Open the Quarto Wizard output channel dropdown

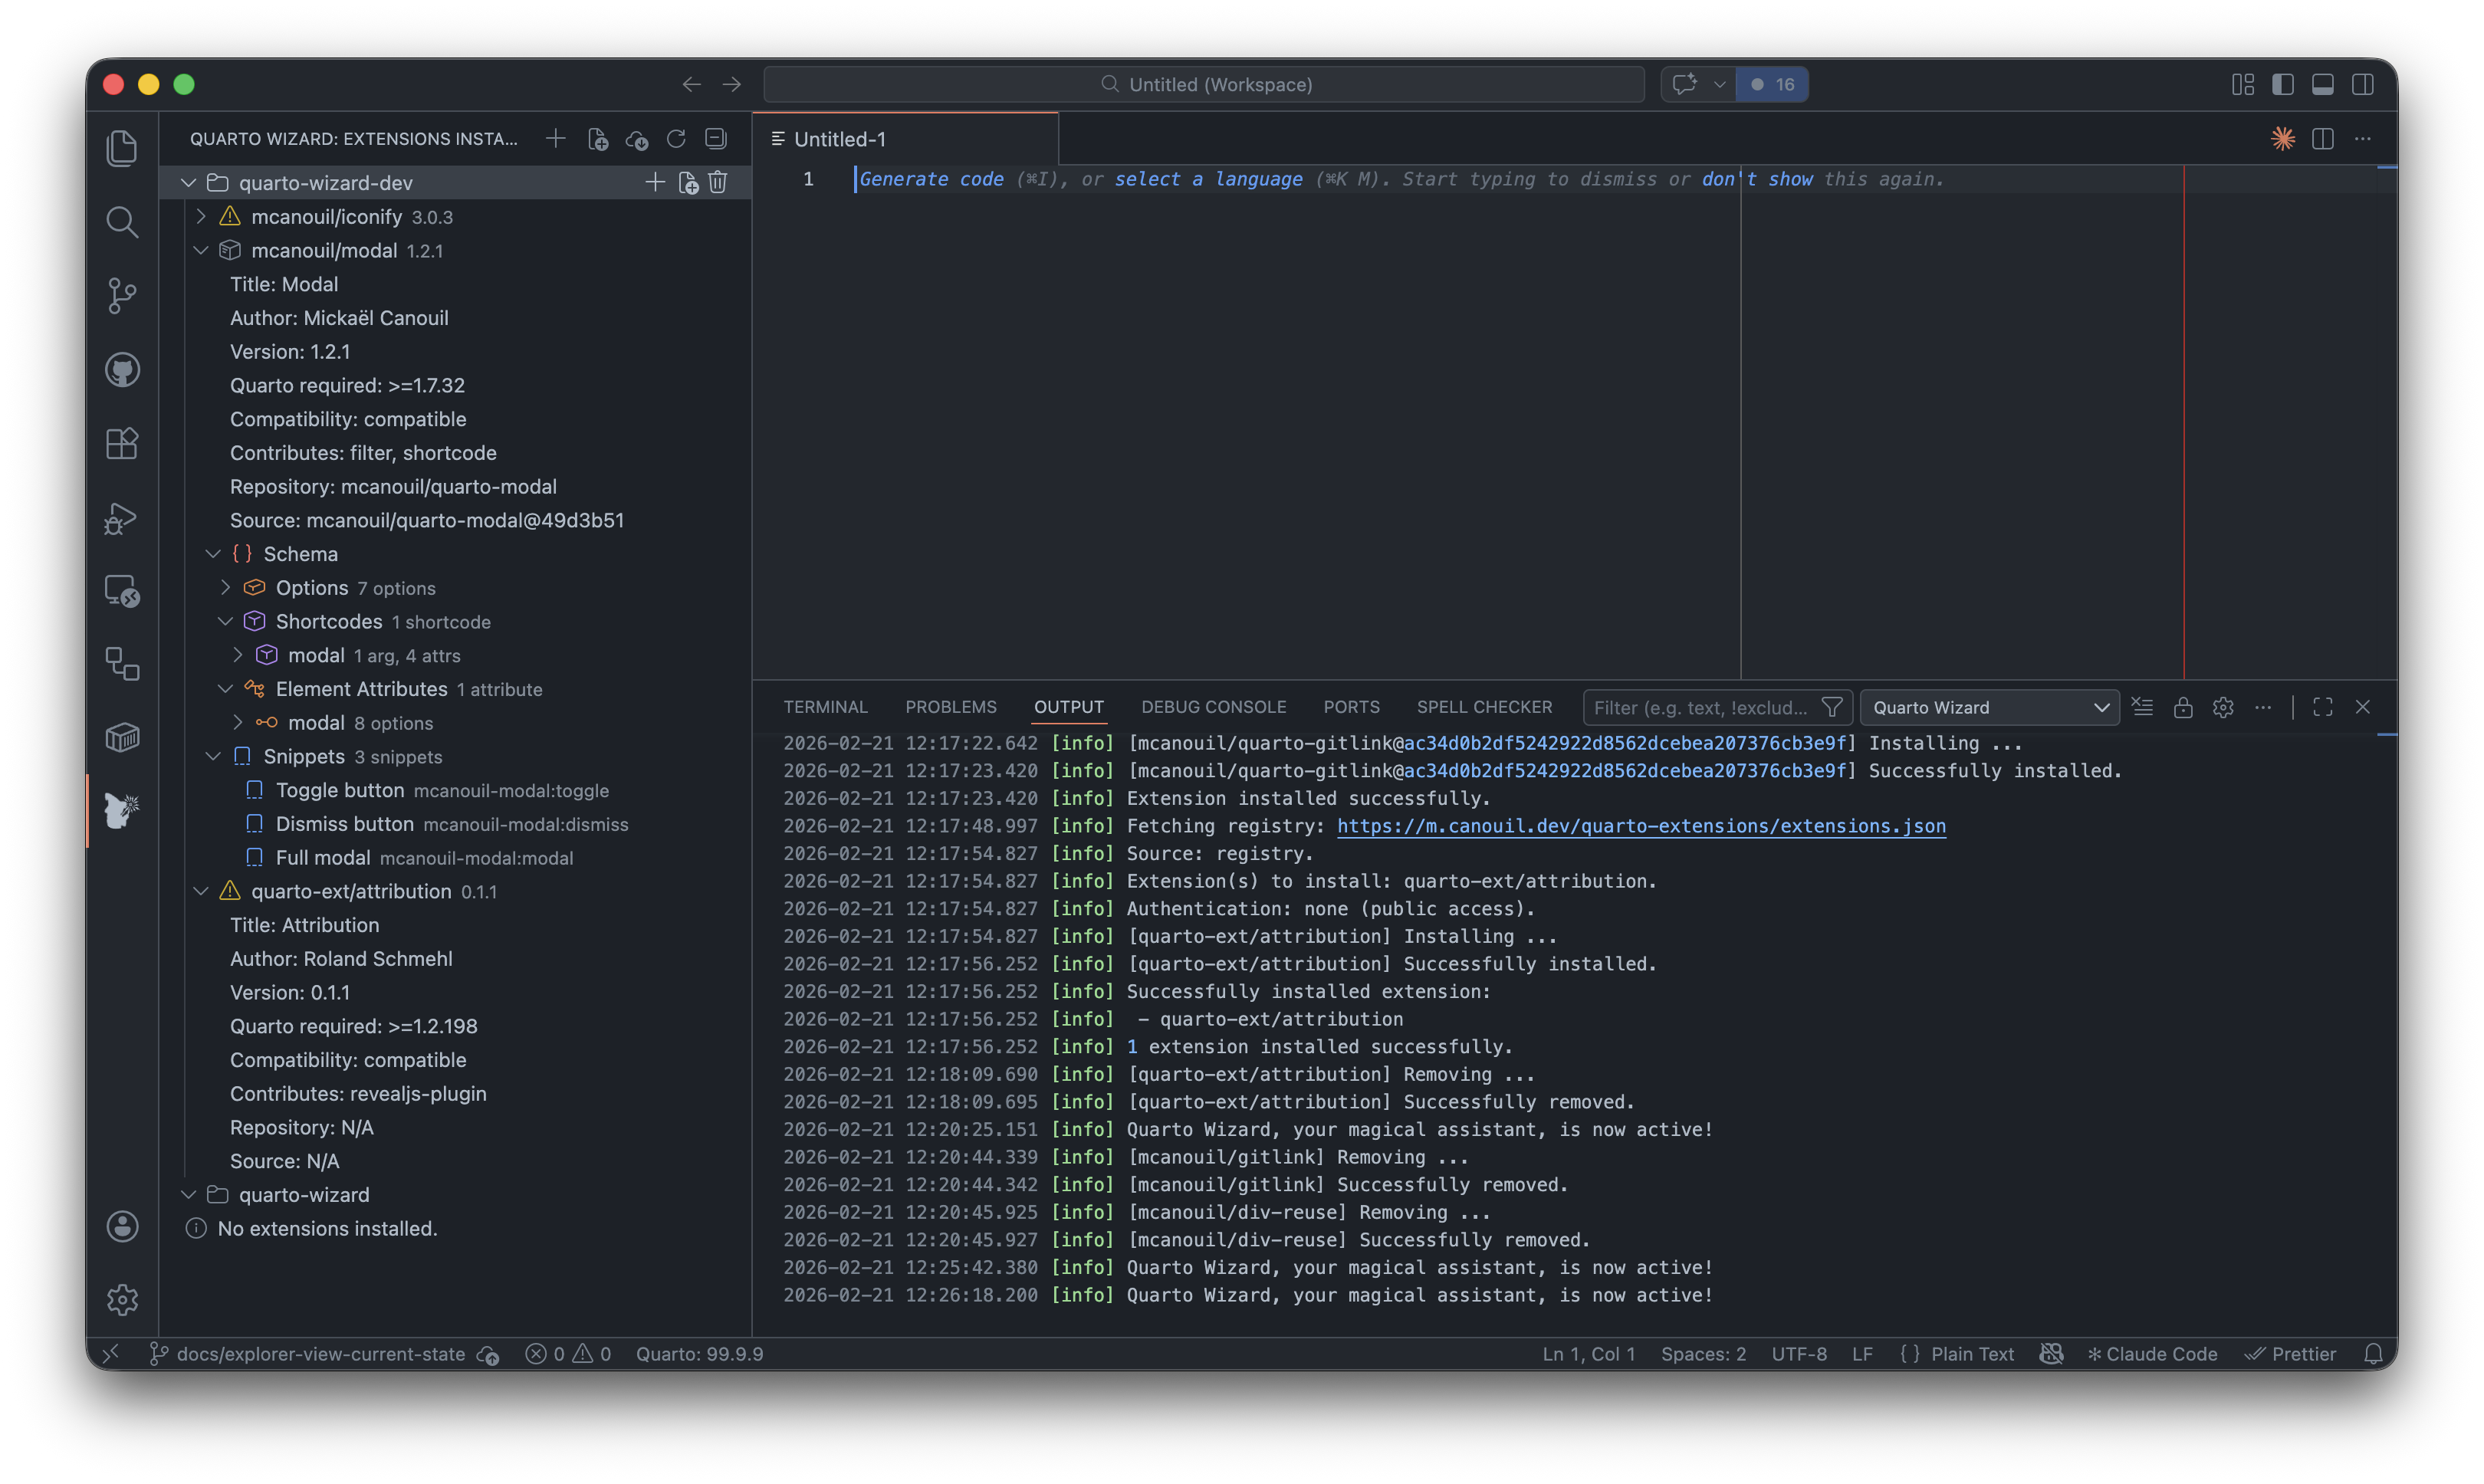(x=1989, y=707)
